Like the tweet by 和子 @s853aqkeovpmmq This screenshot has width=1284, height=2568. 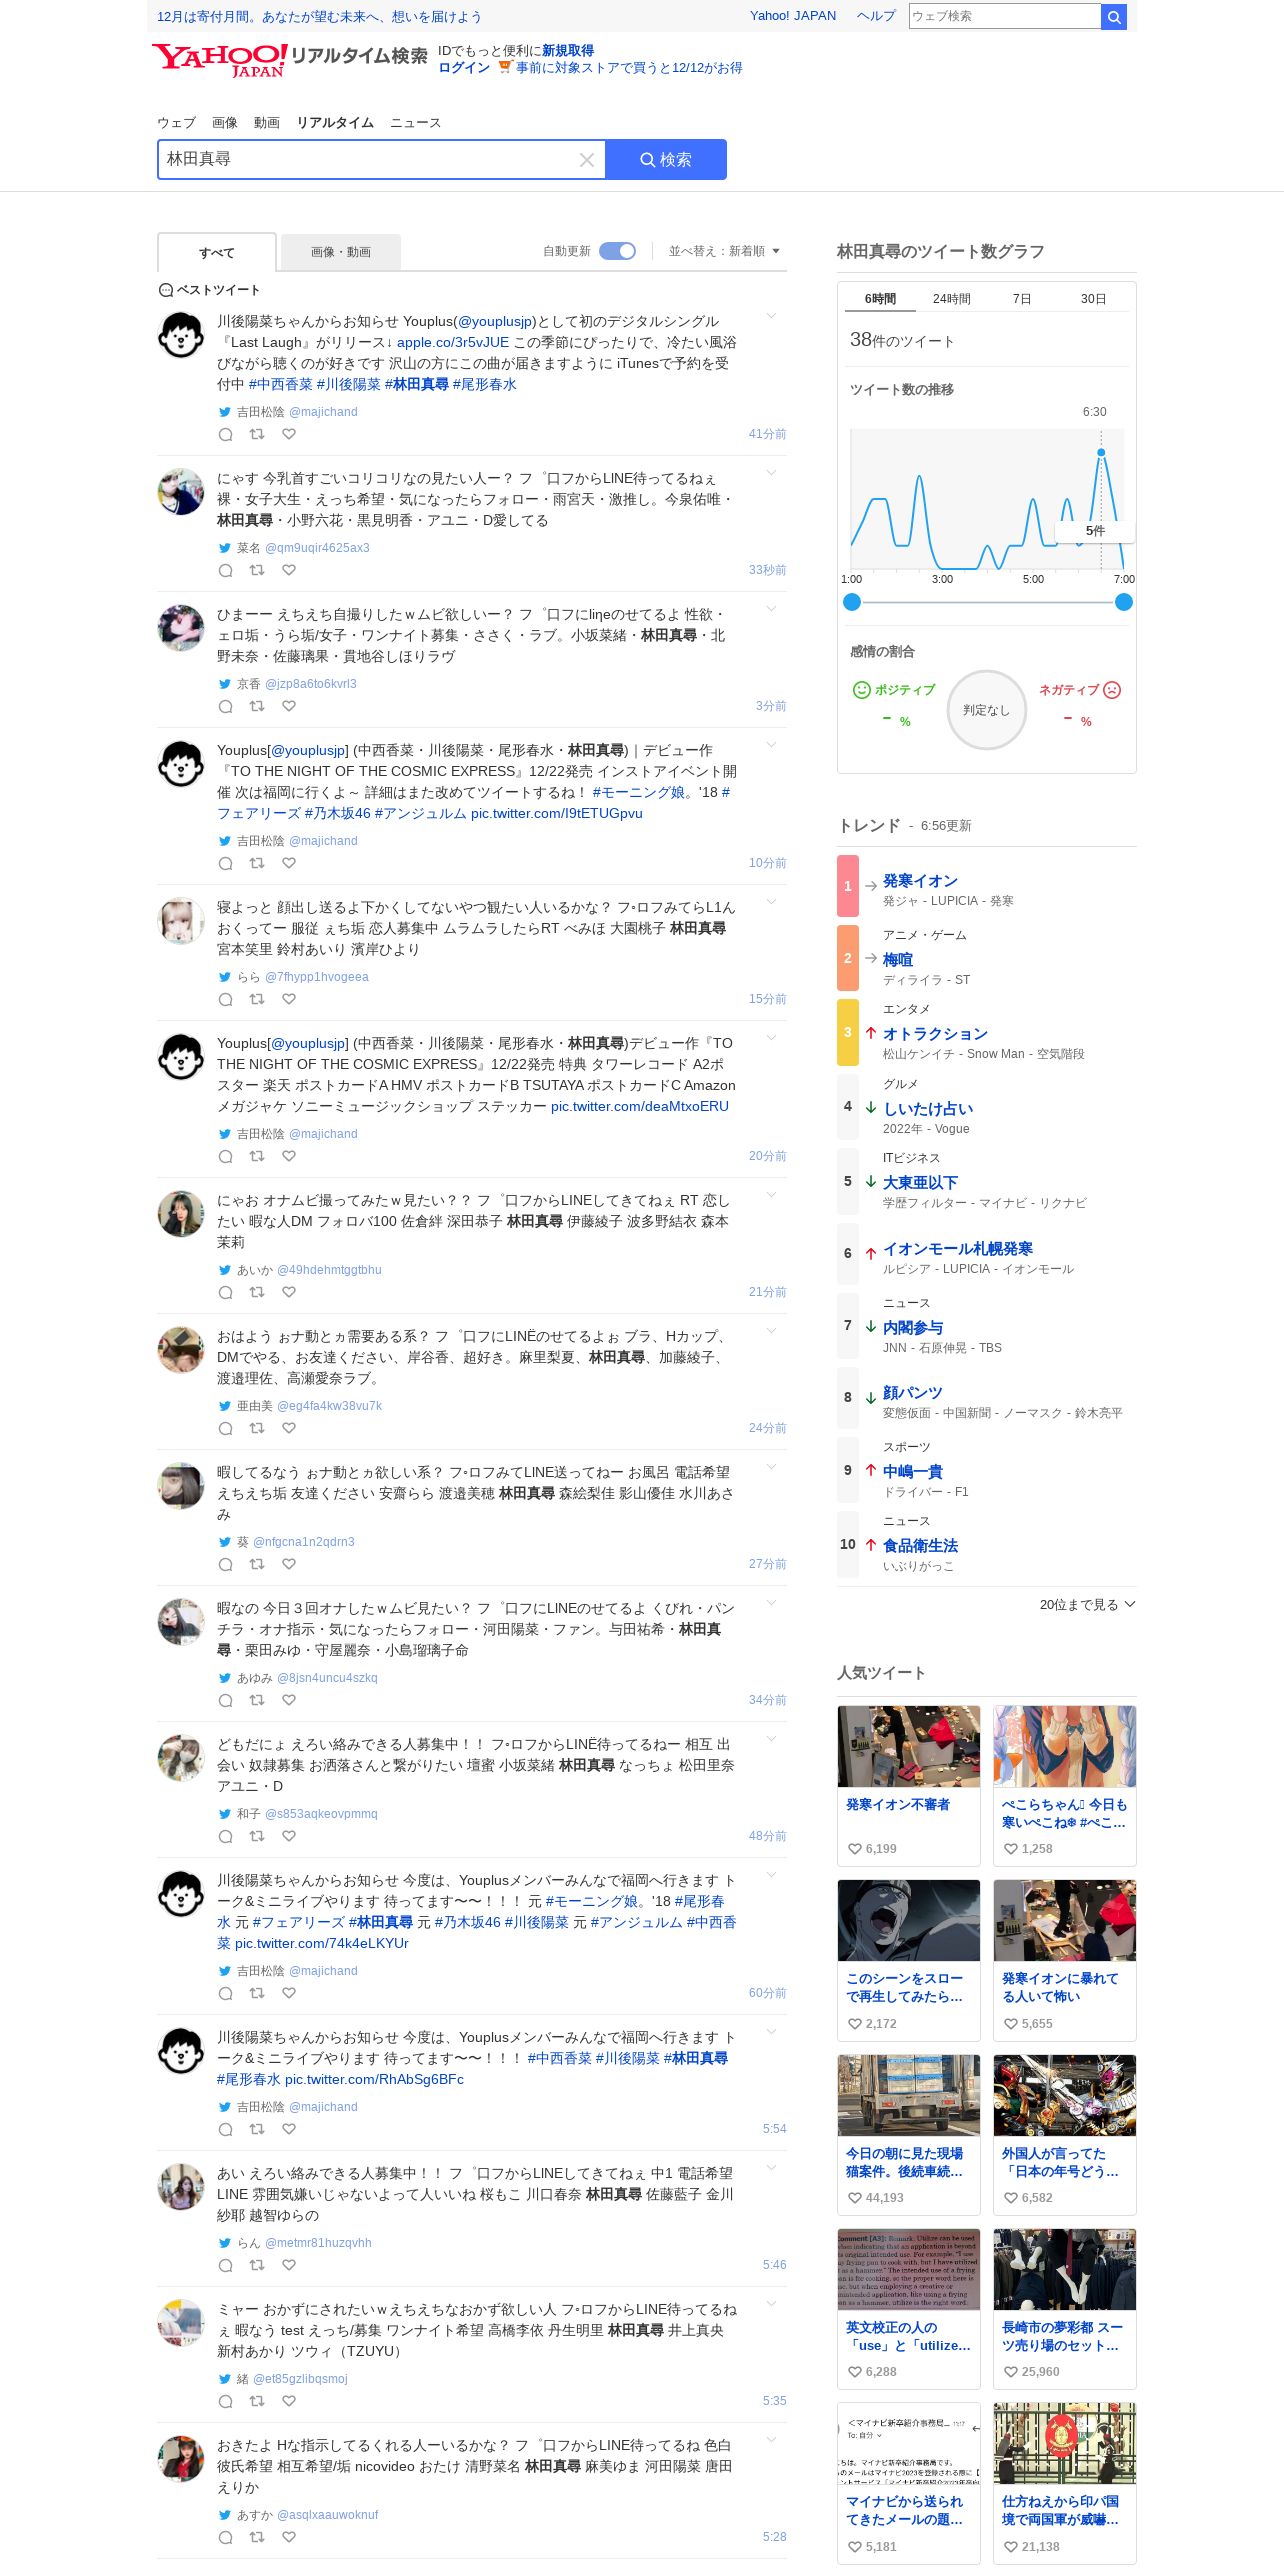point(289,1836)
